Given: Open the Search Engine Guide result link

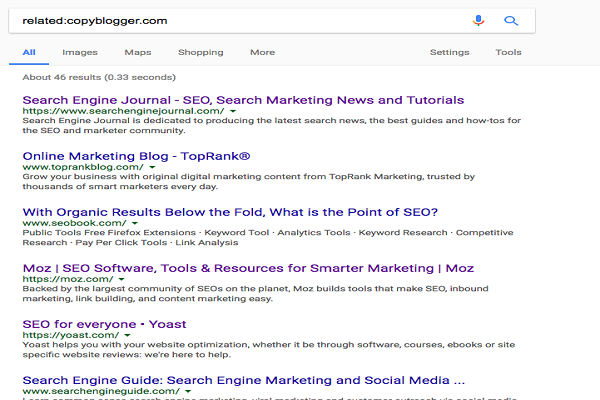Looking at the screenshot, I should point(243,380).
